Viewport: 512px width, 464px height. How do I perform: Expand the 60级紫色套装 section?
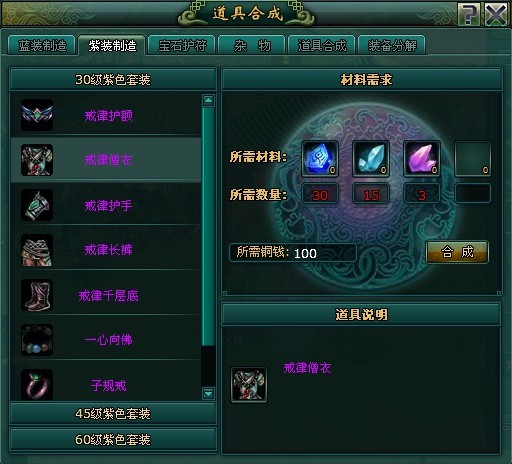113,440
